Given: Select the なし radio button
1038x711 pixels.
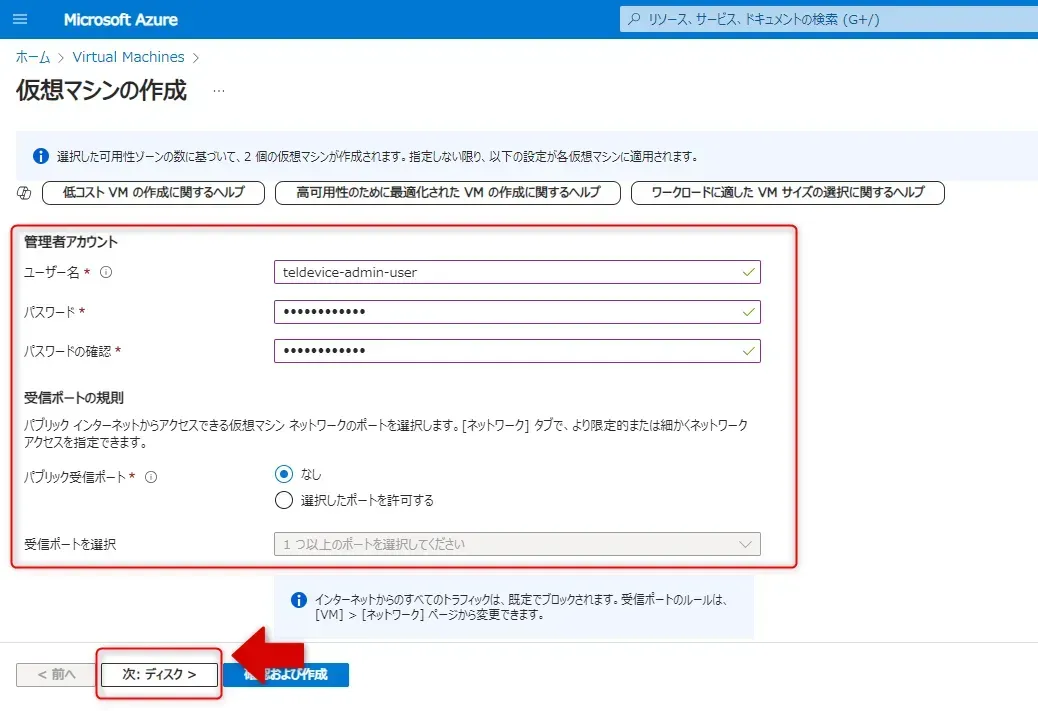Looking at the screenshot, I should 284,474.
